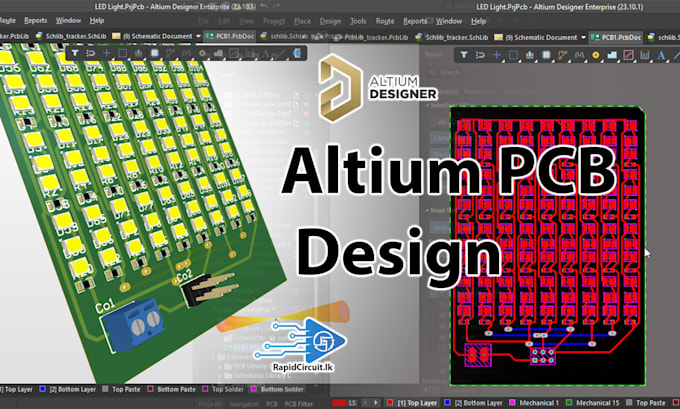Screen dimensions: 680x409
Task: Switch to Schlib_tracker.SchLib tab in right window
Action: point(452,37)
